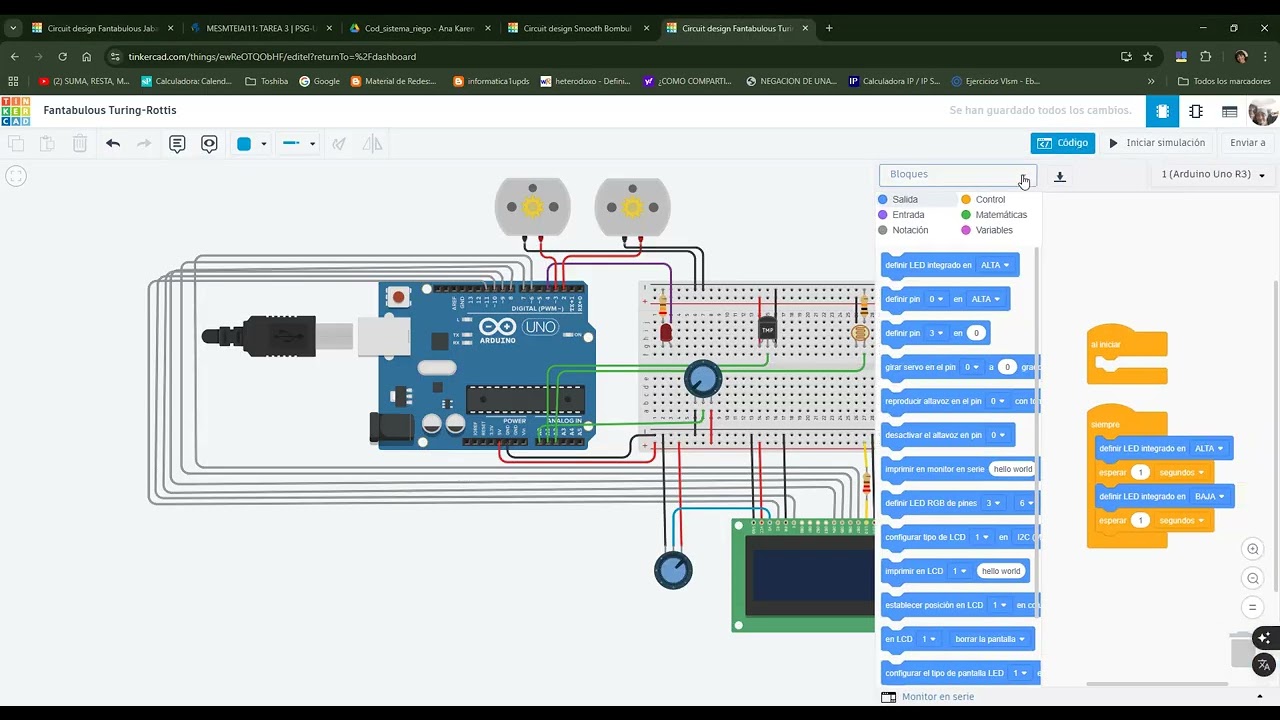Open pin dropdown in desactivar el altavoz block
This screenshot has height=720, width=1280.
point(997,435)
